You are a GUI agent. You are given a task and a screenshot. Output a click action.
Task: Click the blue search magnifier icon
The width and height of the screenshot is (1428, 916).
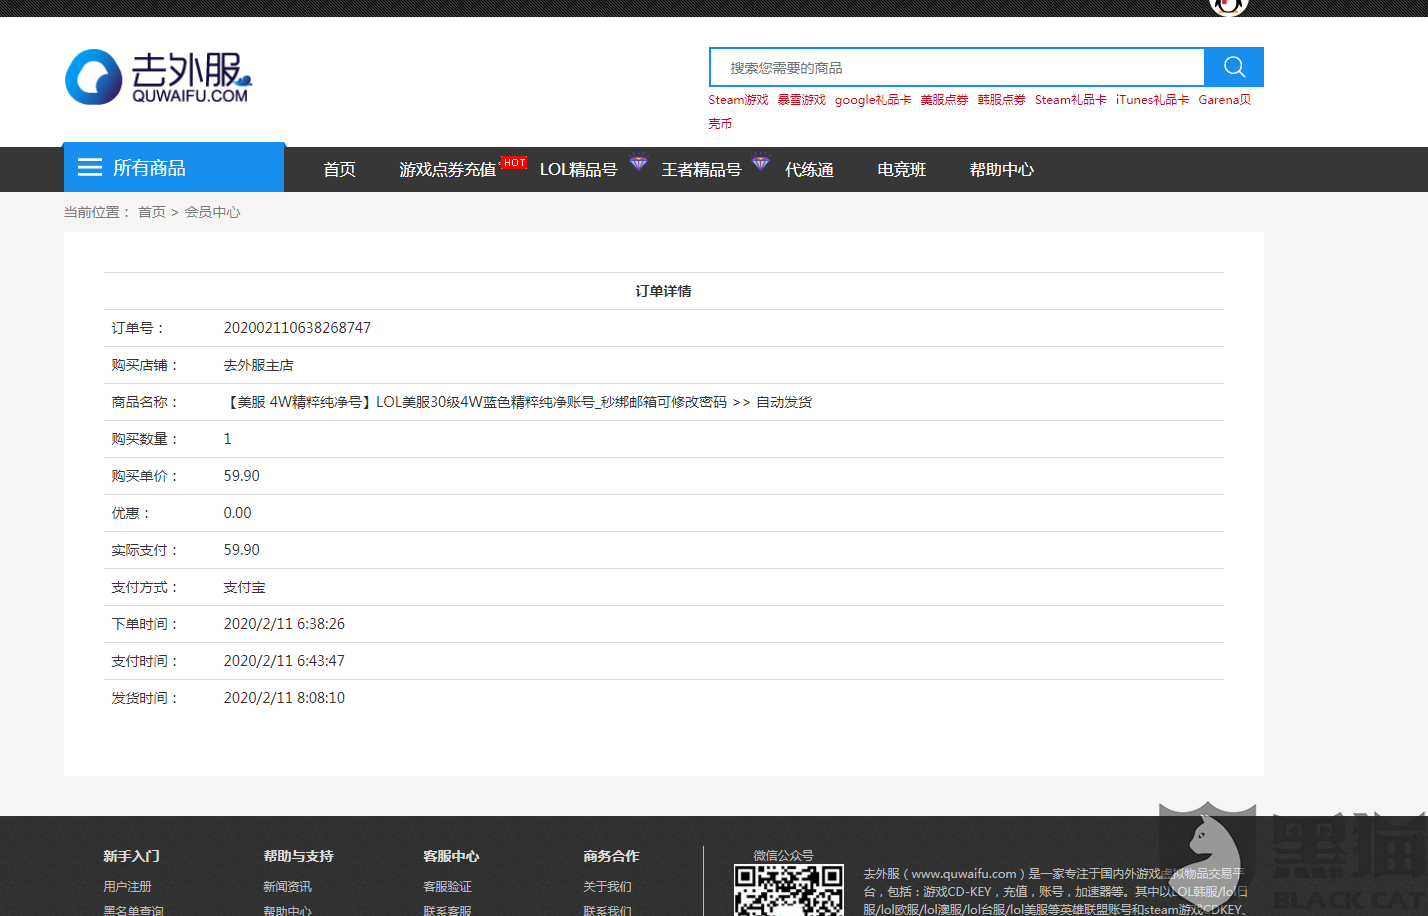pos(1233,66)
